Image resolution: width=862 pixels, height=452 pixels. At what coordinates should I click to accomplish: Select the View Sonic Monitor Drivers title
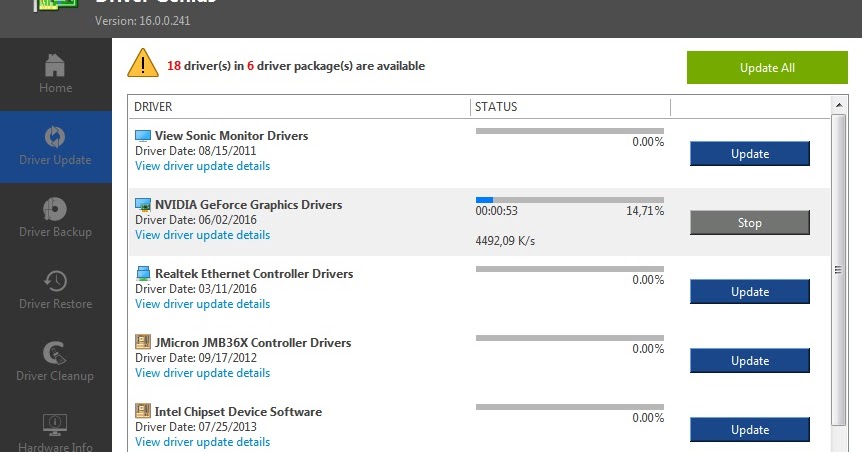point(231,136)
